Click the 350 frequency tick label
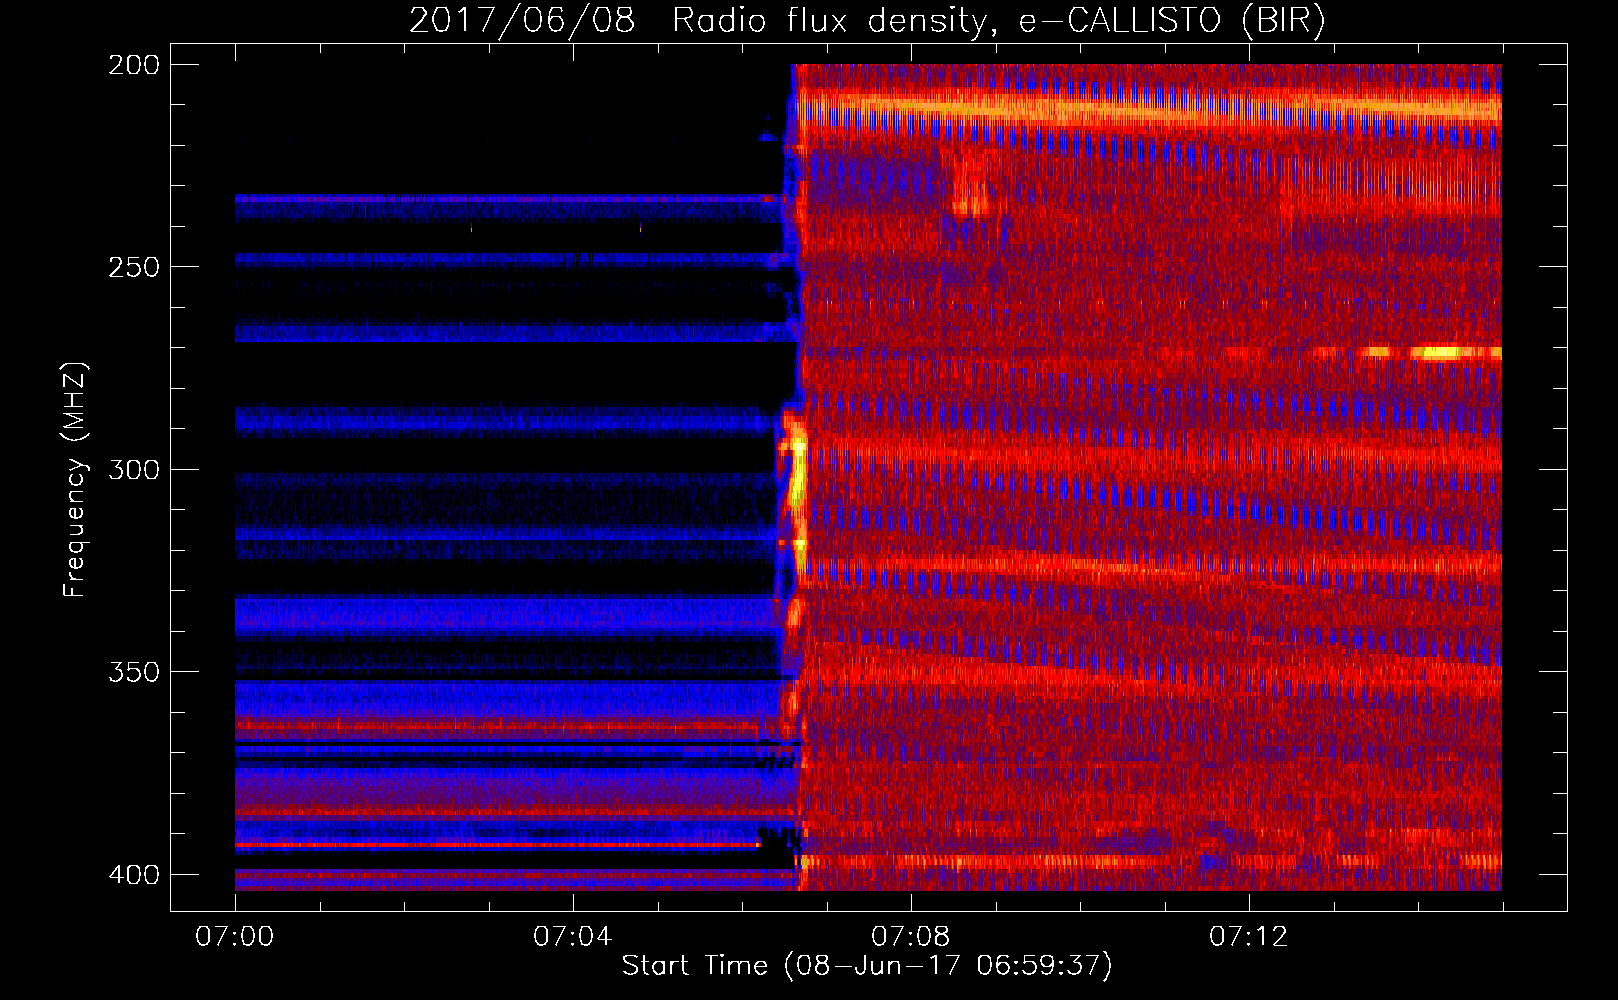The height and width of the screenshot is (1000, 1618). tap(133, 672)
